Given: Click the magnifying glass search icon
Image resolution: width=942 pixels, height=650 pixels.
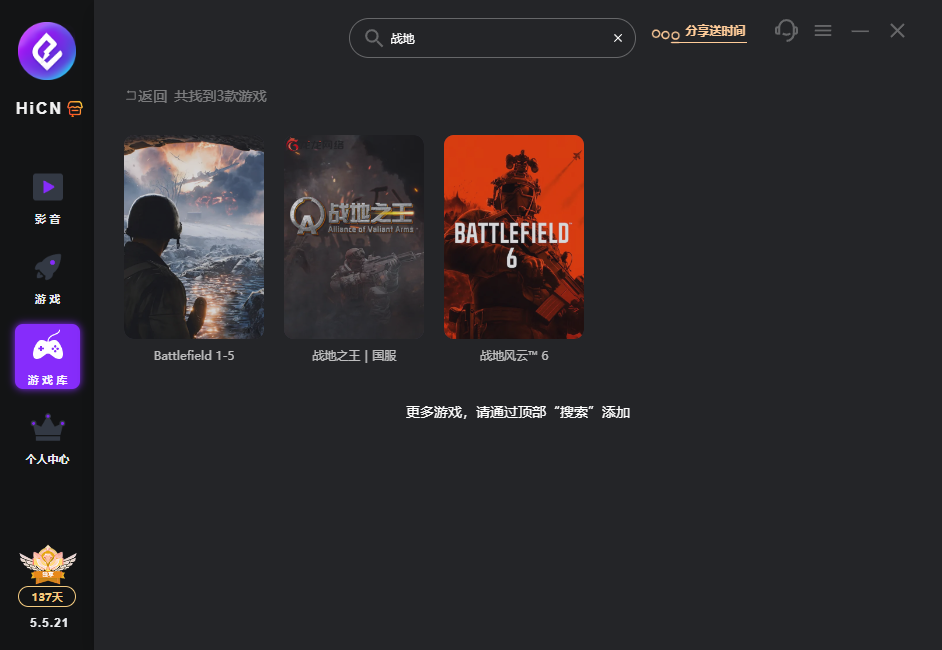Looking at the screenshot, I should point(373,38).
